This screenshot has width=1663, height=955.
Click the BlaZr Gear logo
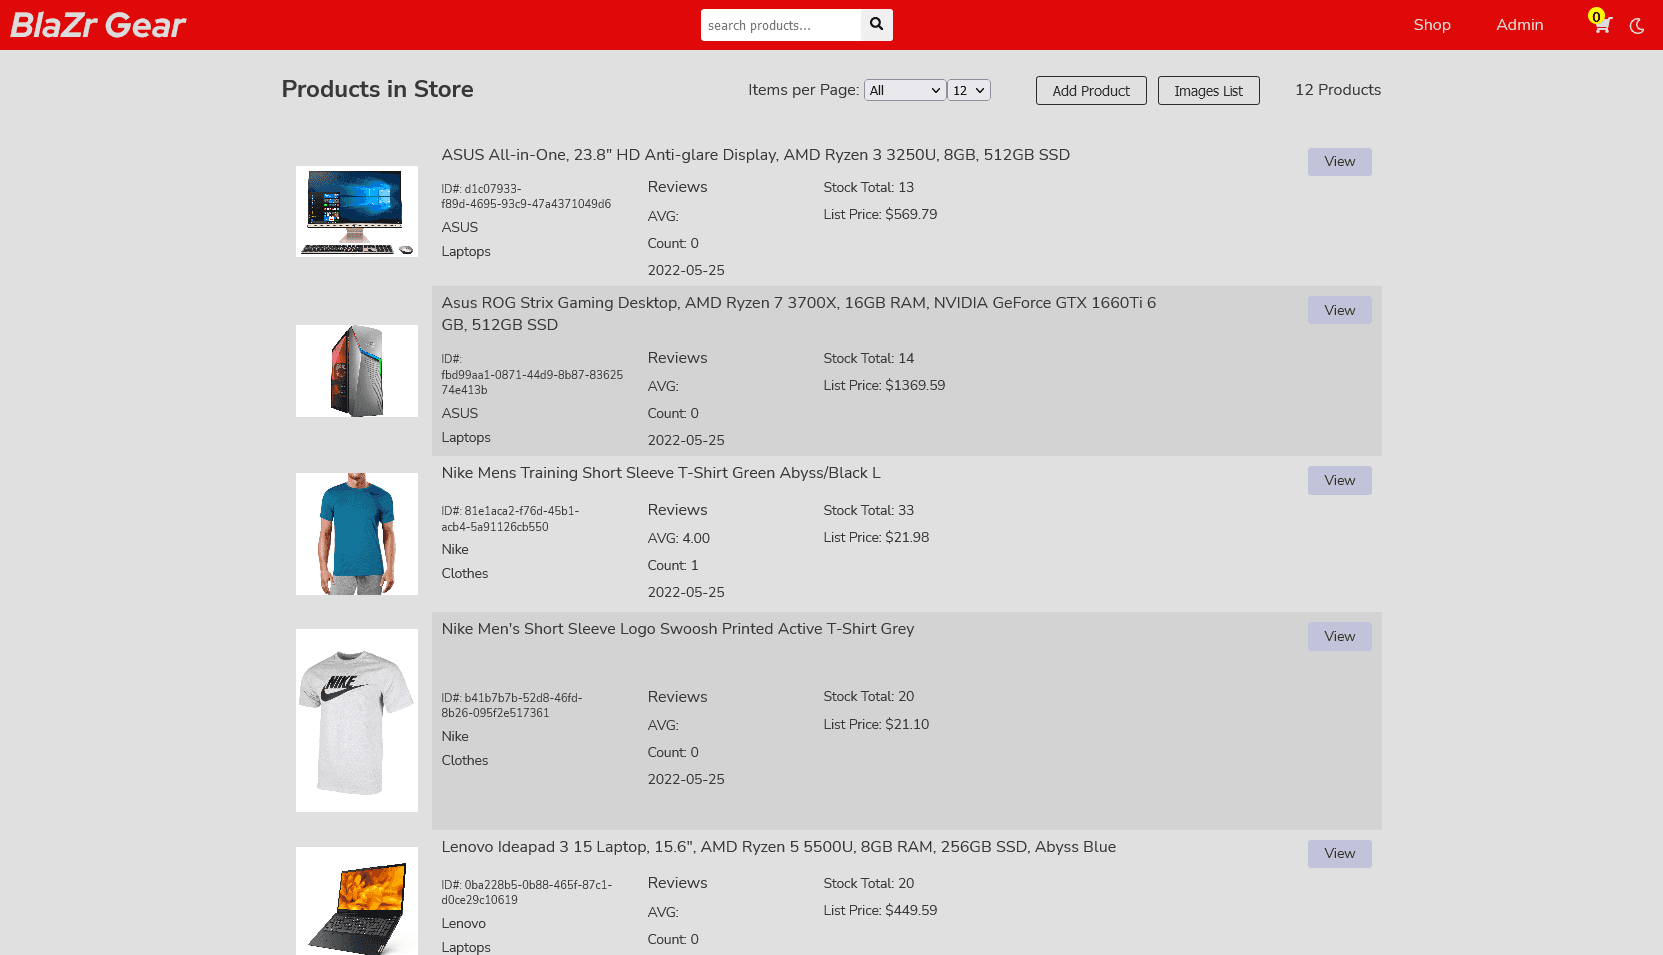[98, 25]
